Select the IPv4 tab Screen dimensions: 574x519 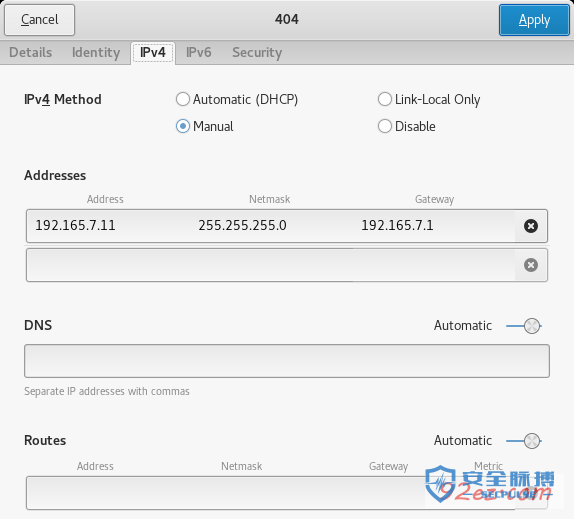pyautogui.click(x=153, y=52)
